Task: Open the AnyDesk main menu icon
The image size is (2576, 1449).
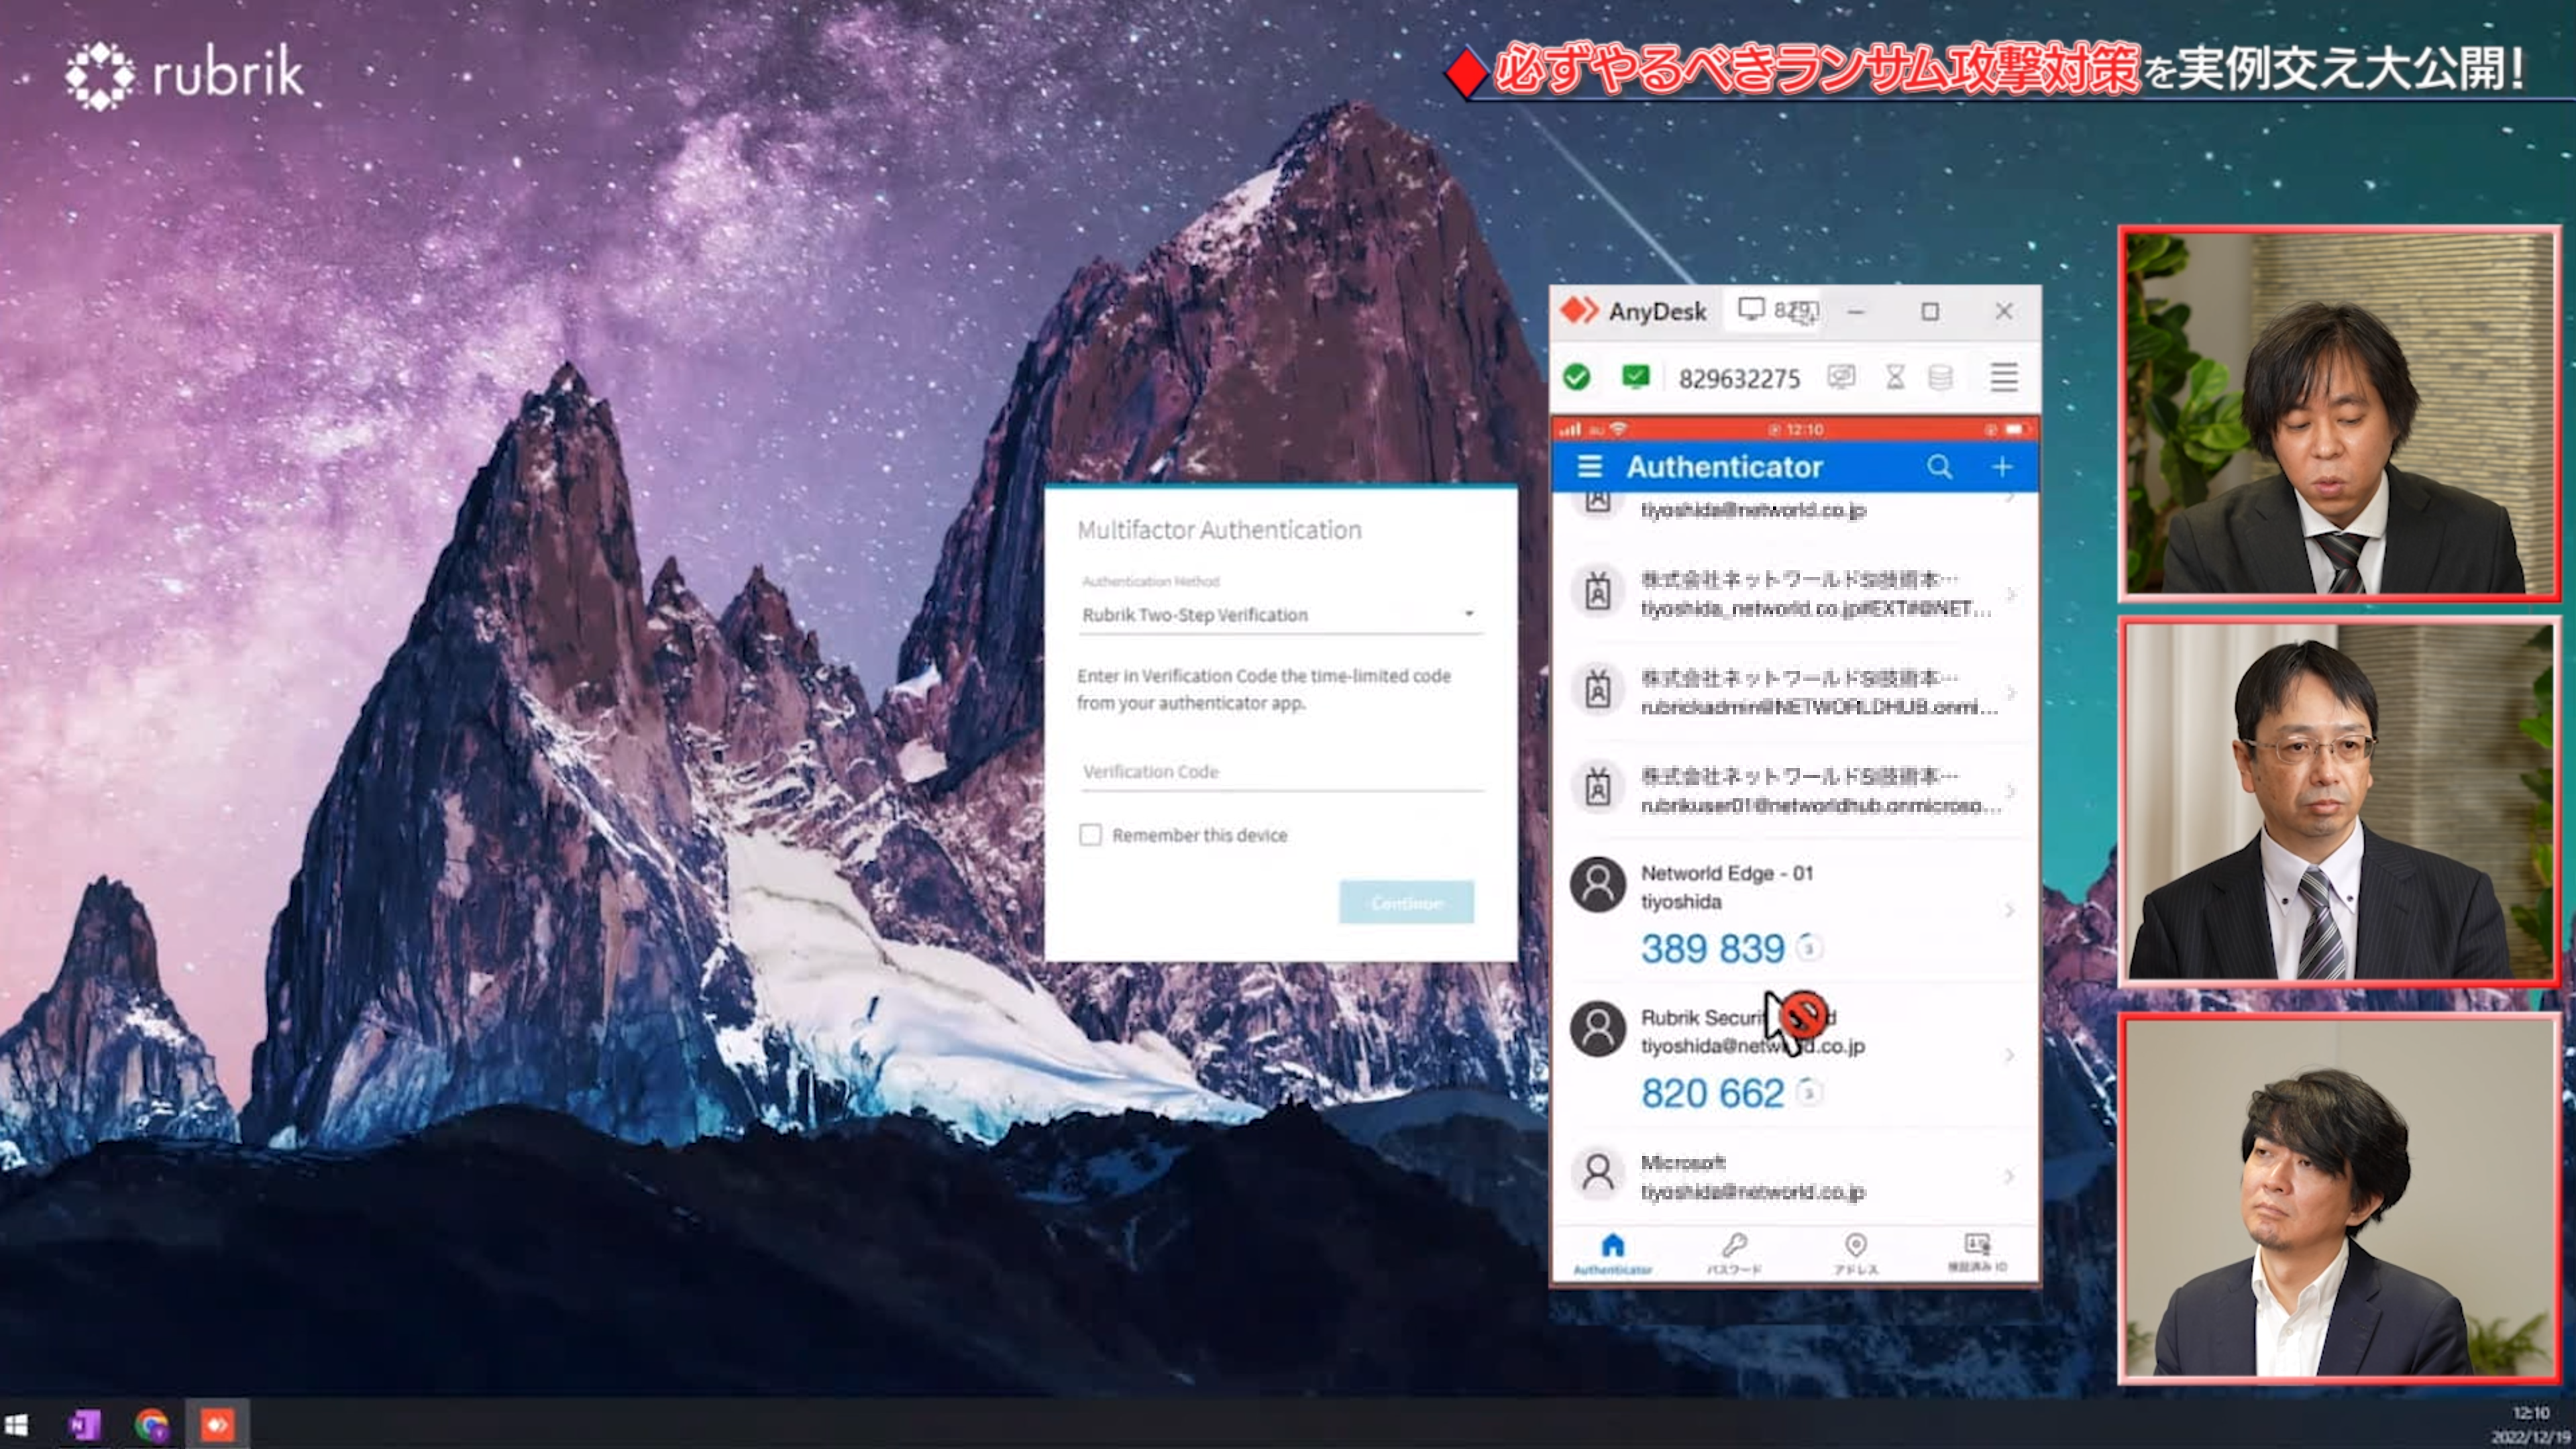Action: pos(2003,377)
